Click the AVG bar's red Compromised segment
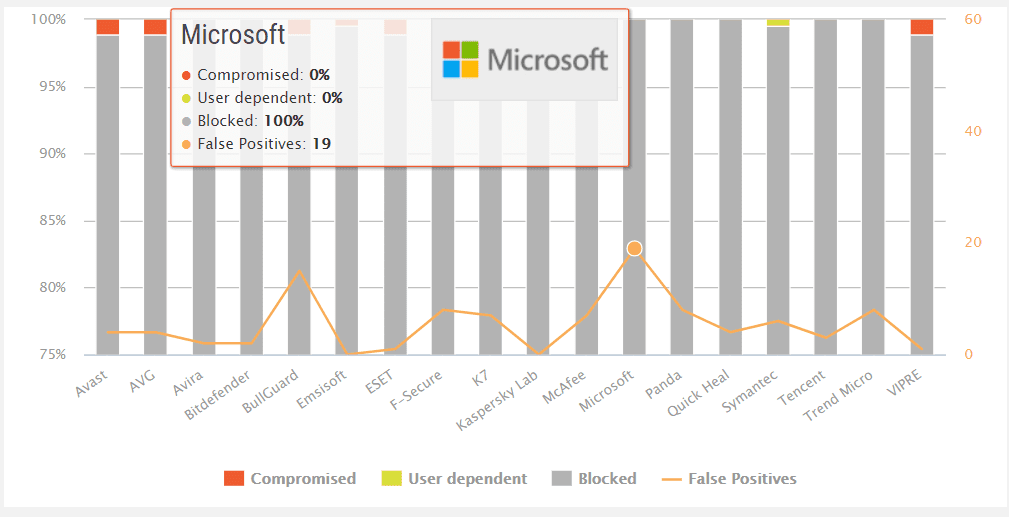Image resolution: width=1009 pixels, height=517 pixels. 156,27
